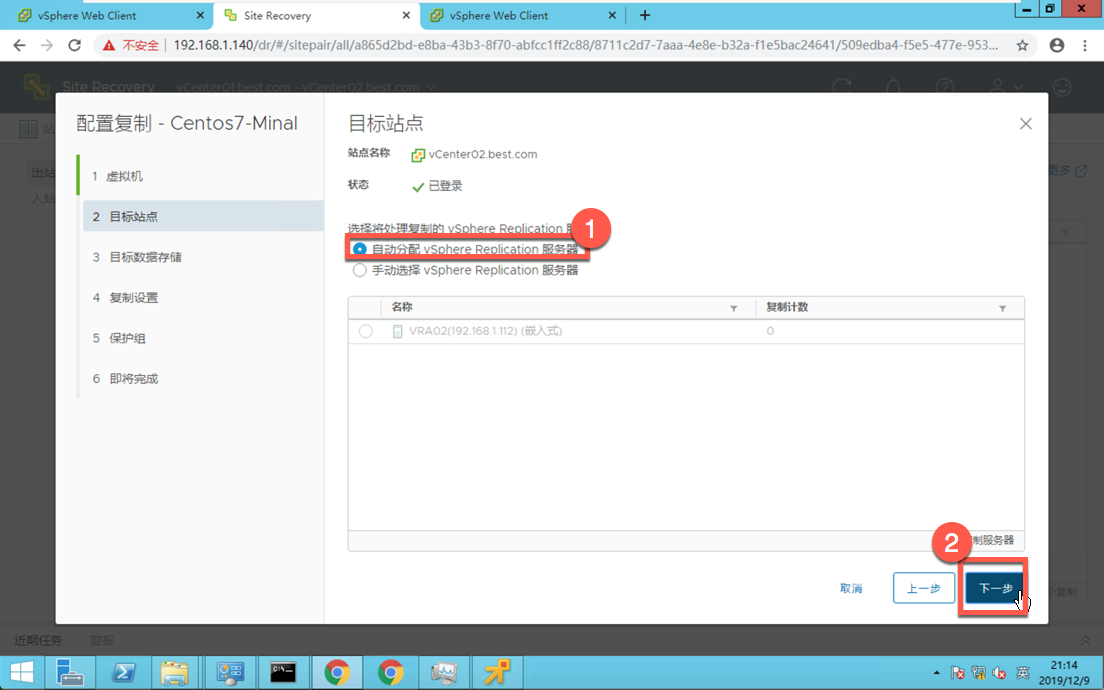Click the vCenter site icon
Image resolution: width=1104 pixels, height=690 pixels.
(x=418, y=155)
